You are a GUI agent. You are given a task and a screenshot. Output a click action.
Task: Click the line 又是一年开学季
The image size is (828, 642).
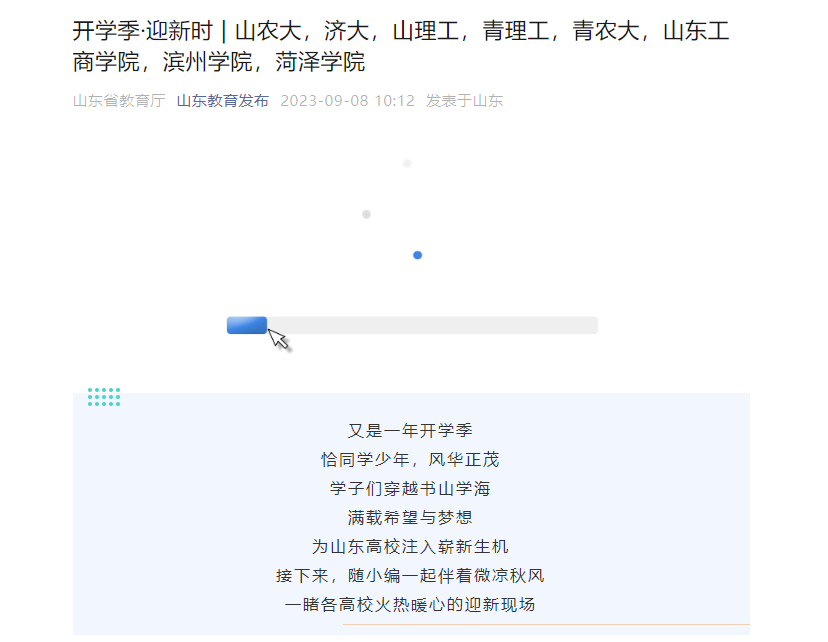pos(410,431)
